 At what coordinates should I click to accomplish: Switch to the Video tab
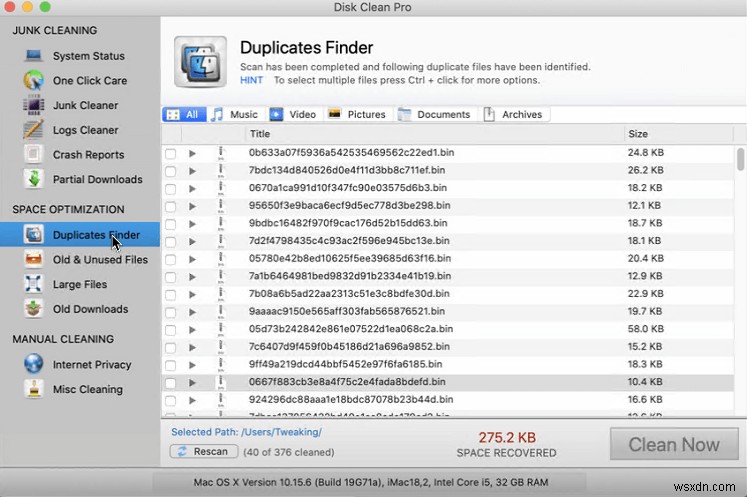[293, 114]
